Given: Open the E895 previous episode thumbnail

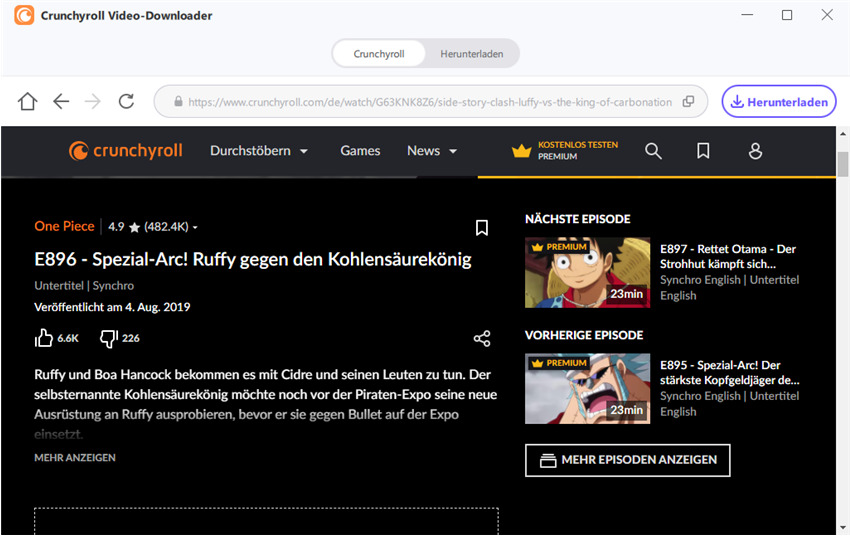Looking at the screenshot, I should (587, 389).
